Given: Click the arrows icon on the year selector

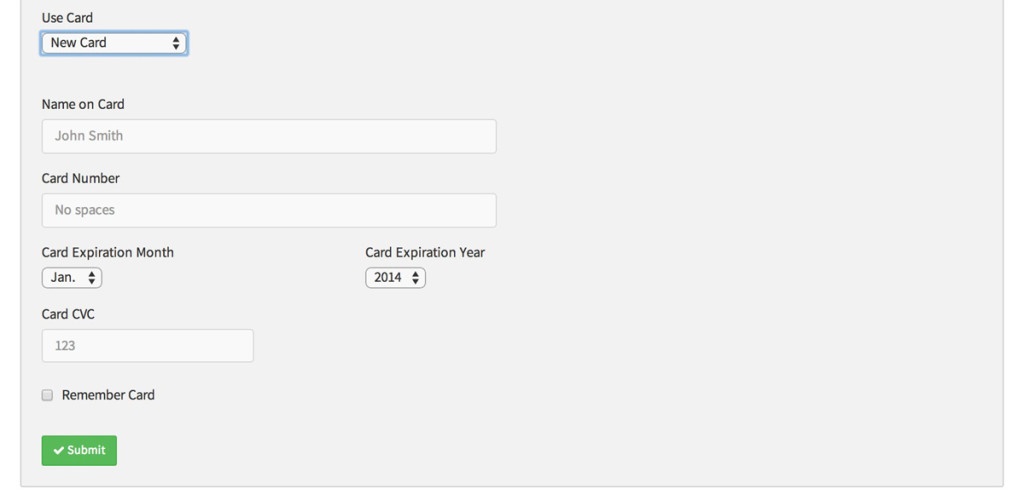Looking at the screenshot, I should (416, 278).
